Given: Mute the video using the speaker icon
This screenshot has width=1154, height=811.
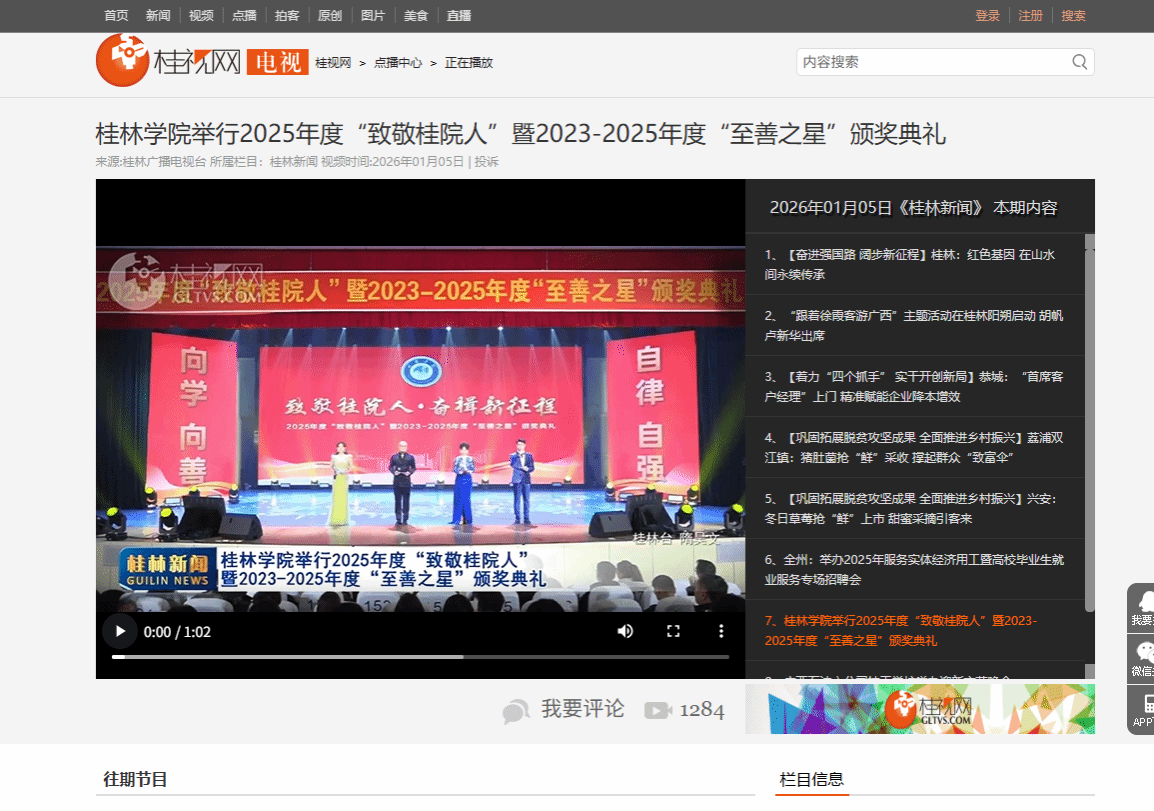Looking at the screenshot, I should click(625, 631).
